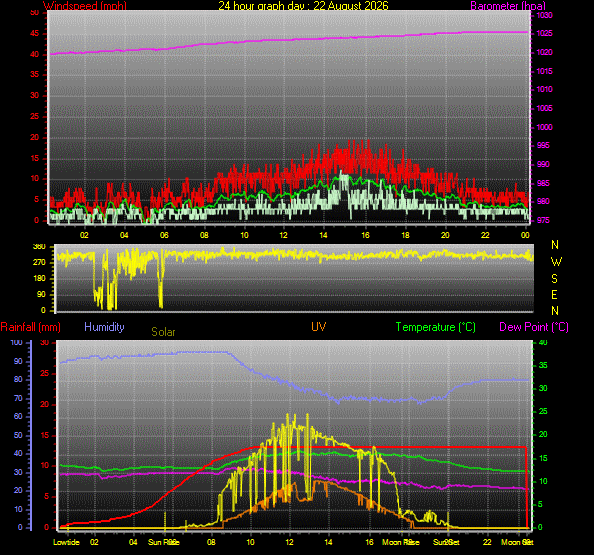The height and width of the screenshot is (555, 594).
Task: Select the "Humidity" legend label
Action: pos(104,327)
